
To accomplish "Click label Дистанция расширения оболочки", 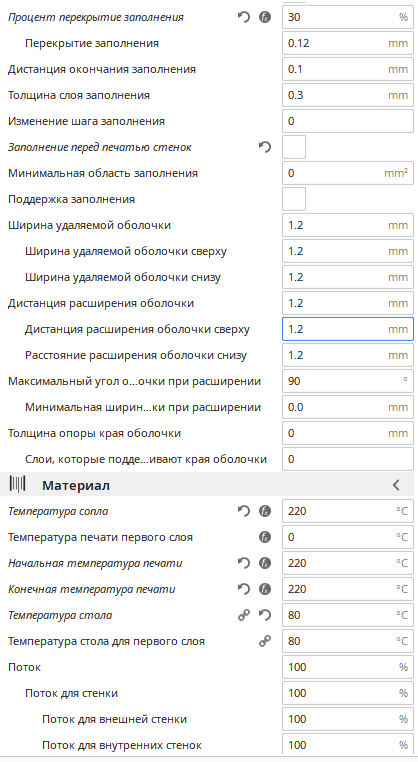I will tap(101, 303).
